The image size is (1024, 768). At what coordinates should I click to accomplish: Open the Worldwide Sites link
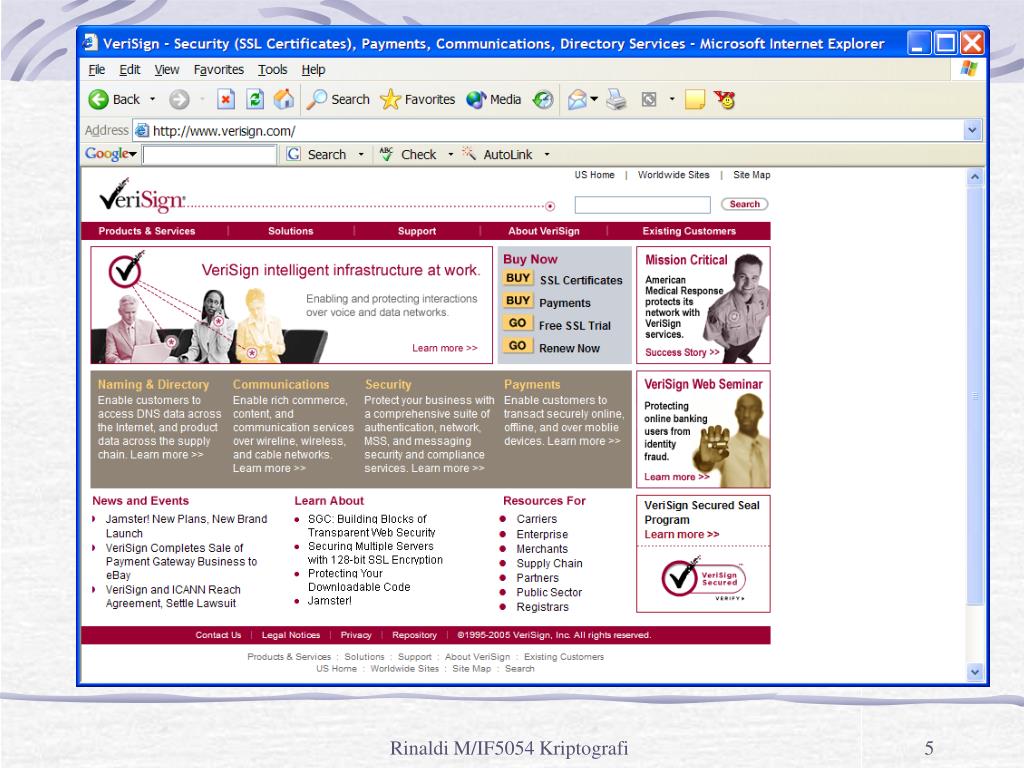click(673, 175)
